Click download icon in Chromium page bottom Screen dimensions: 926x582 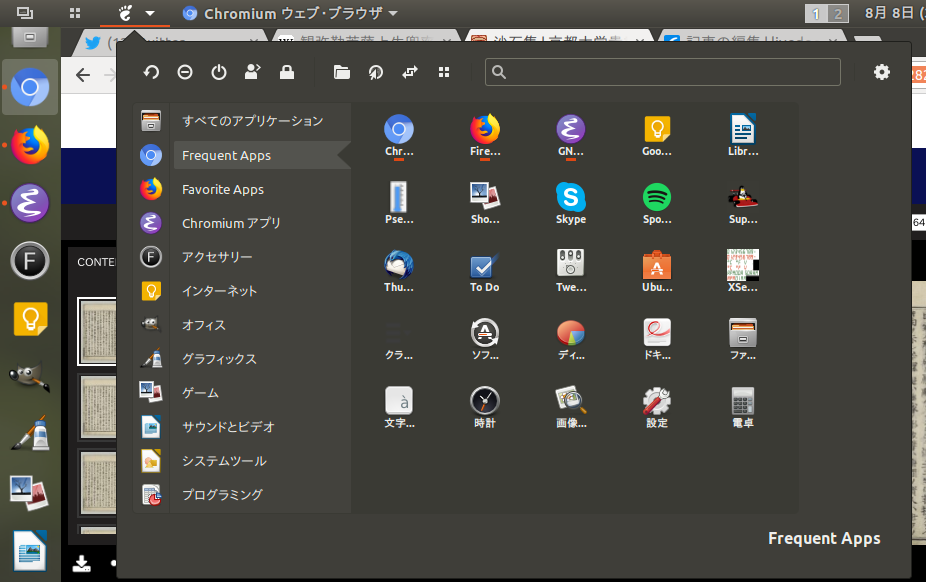tap(81, 564)
